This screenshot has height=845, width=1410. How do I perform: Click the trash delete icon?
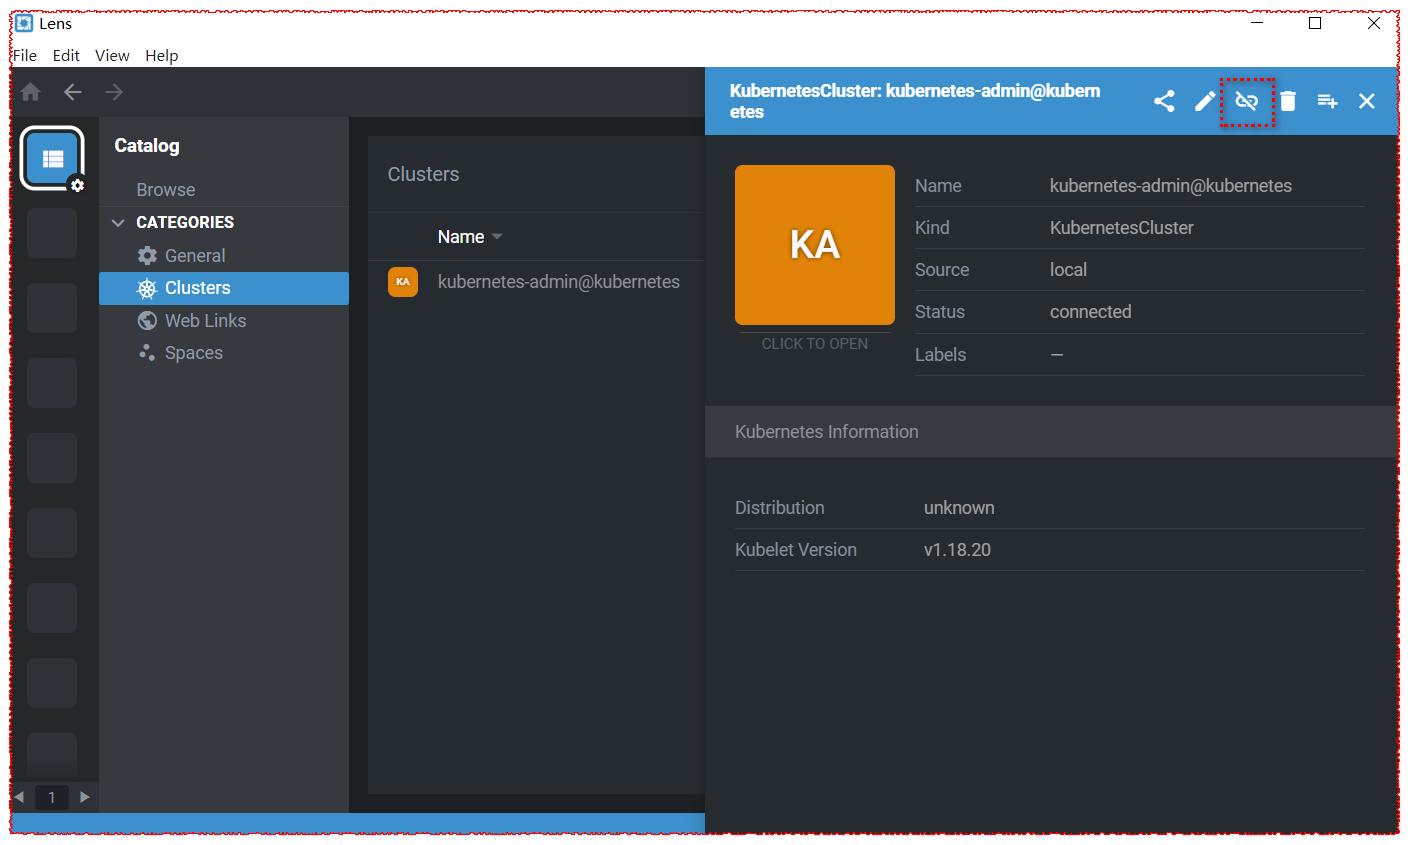tap(1288, 101)
